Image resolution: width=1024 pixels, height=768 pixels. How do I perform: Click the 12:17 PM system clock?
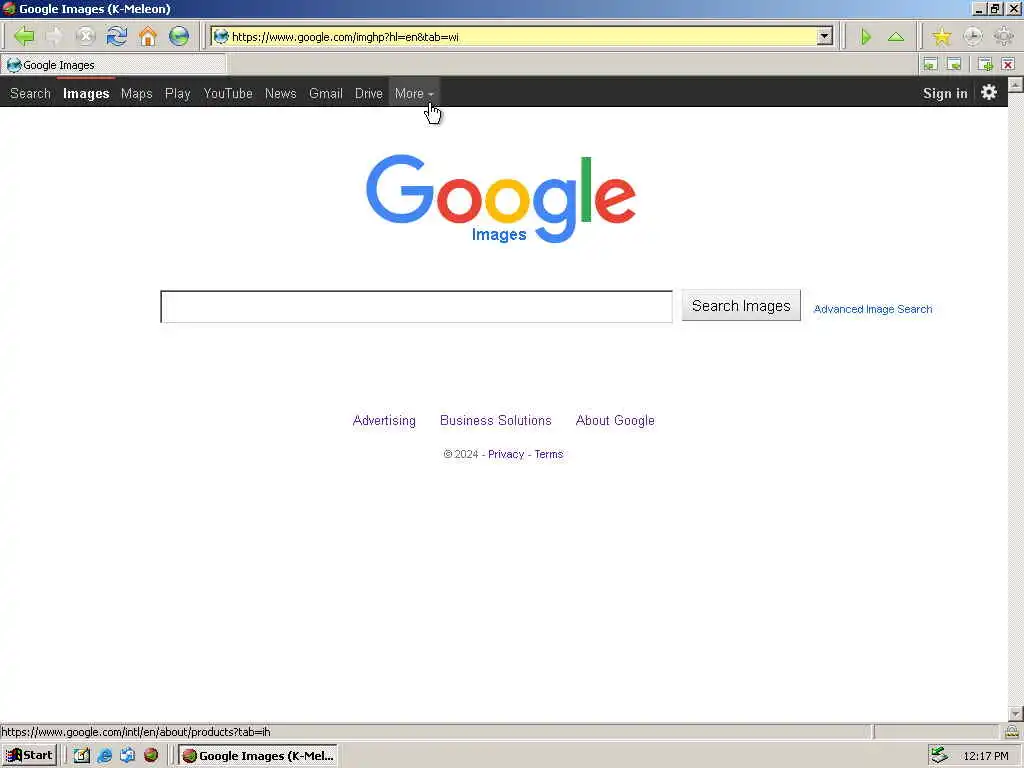pyautogui.click(x=985, y=756)
